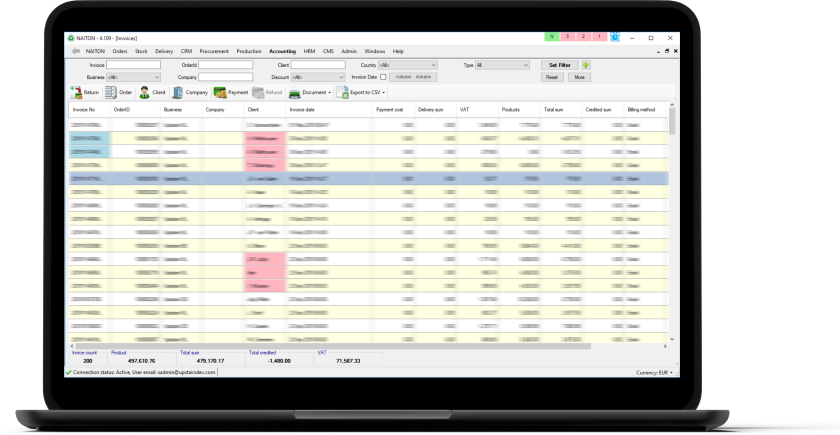Click the Invoice input field
The image size is (840, 435).
tap(133, 65)
